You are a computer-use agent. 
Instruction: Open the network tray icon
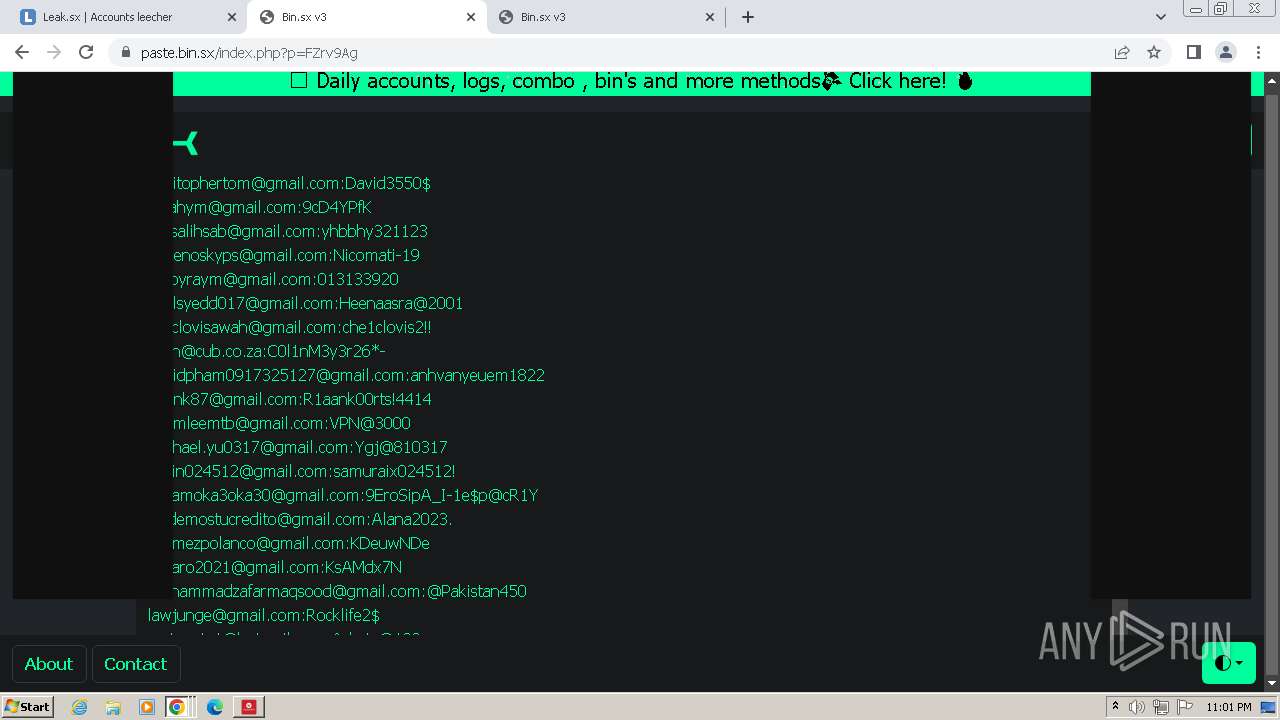tap(1161, 707)
